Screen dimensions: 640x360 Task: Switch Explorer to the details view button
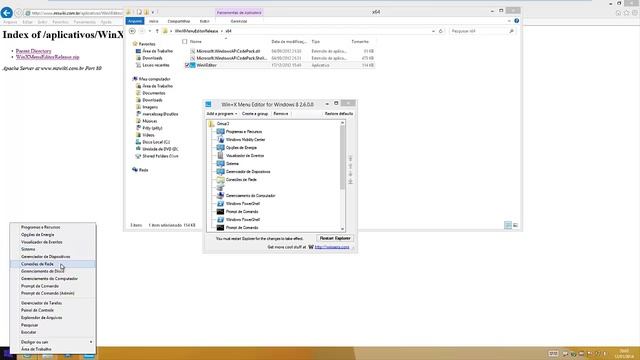508,225
